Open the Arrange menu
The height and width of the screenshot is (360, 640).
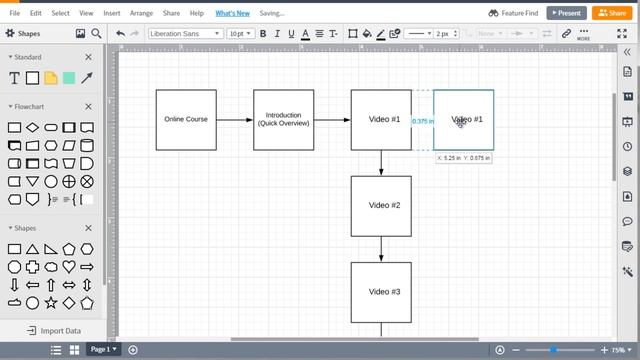point(141,13)
